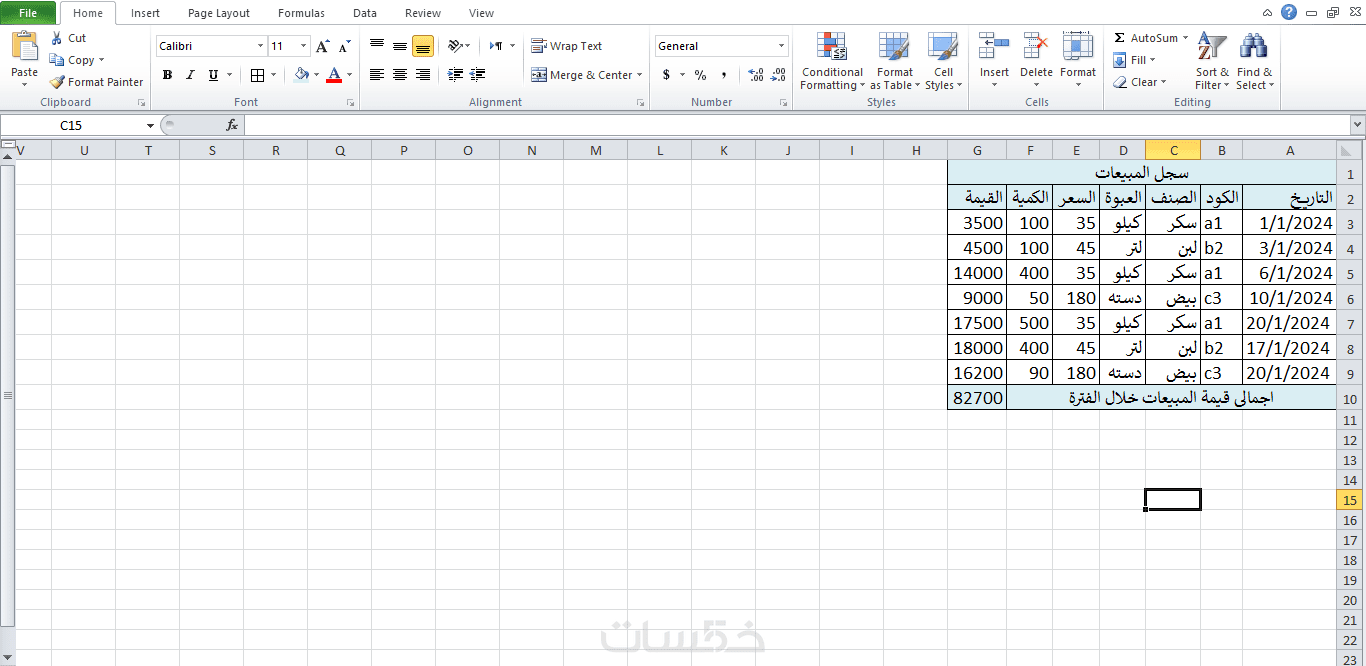The image size is (1366, 666).
Task: Open the File tab
Action: click(x=28, y=13)
